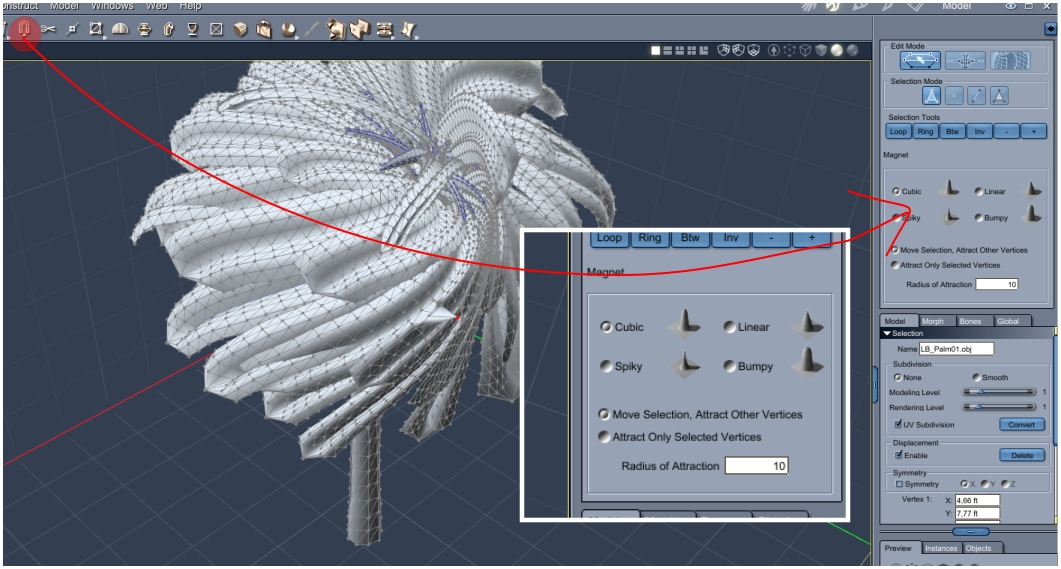The width and height of the screenshot is (1061, 569).
Task: Click the Radius of Attraction field
Action: [x=997, y=284]
